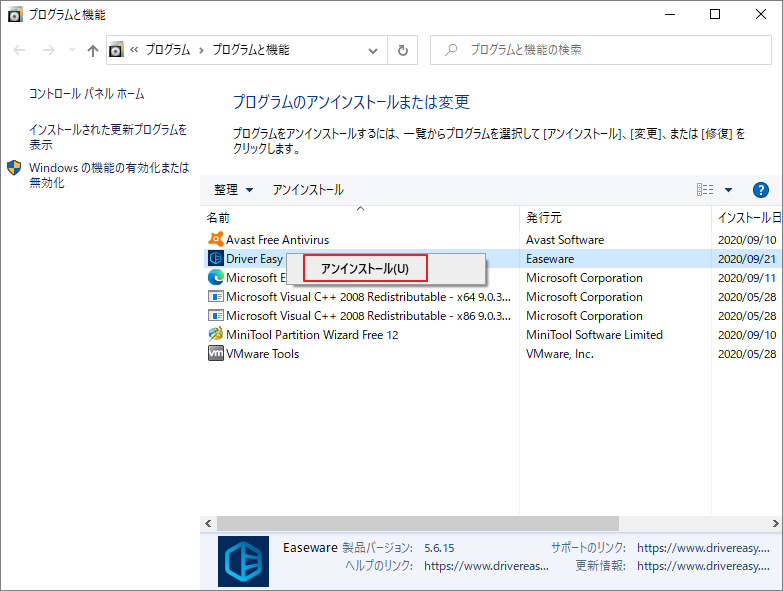
Task: Open the view options dropdown arrow
Action: pos(729,190)
